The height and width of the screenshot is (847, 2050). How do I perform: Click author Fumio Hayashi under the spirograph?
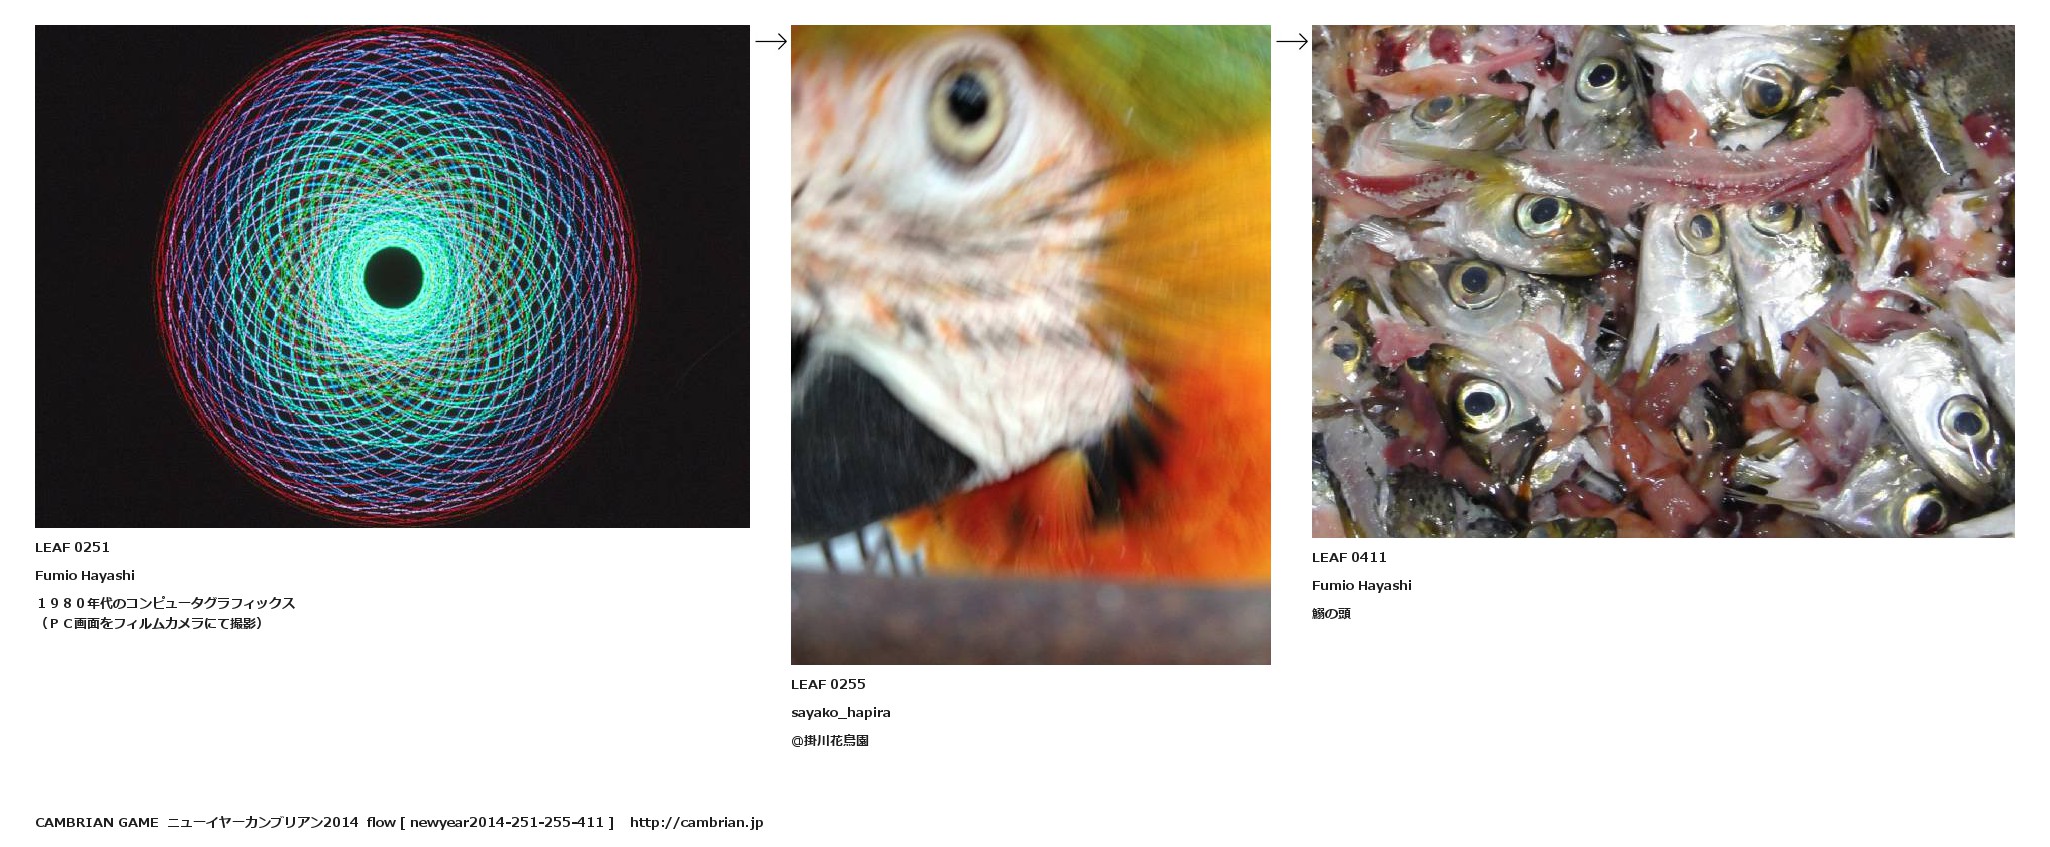click(x=85, y=575)
